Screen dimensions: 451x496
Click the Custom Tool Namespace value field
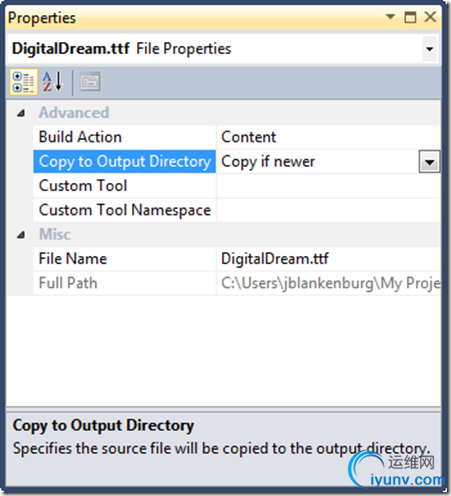pos(329,210)
